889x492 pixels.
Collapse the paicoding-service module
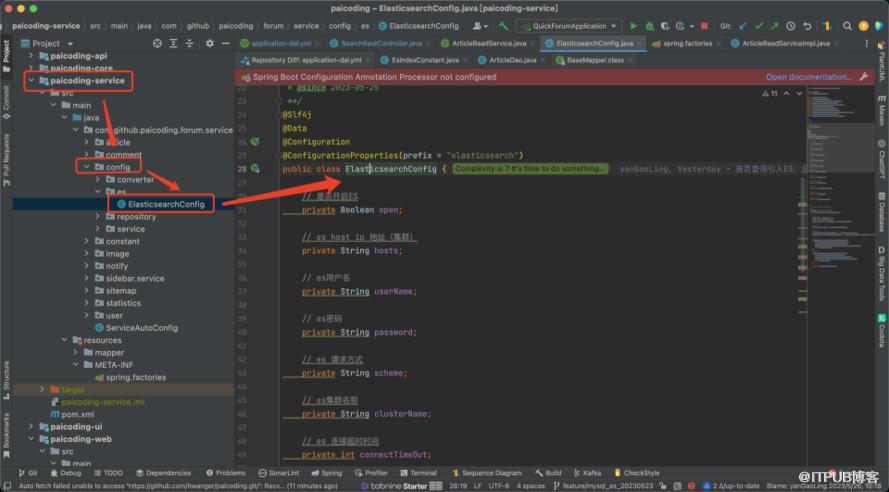[30, 81]
